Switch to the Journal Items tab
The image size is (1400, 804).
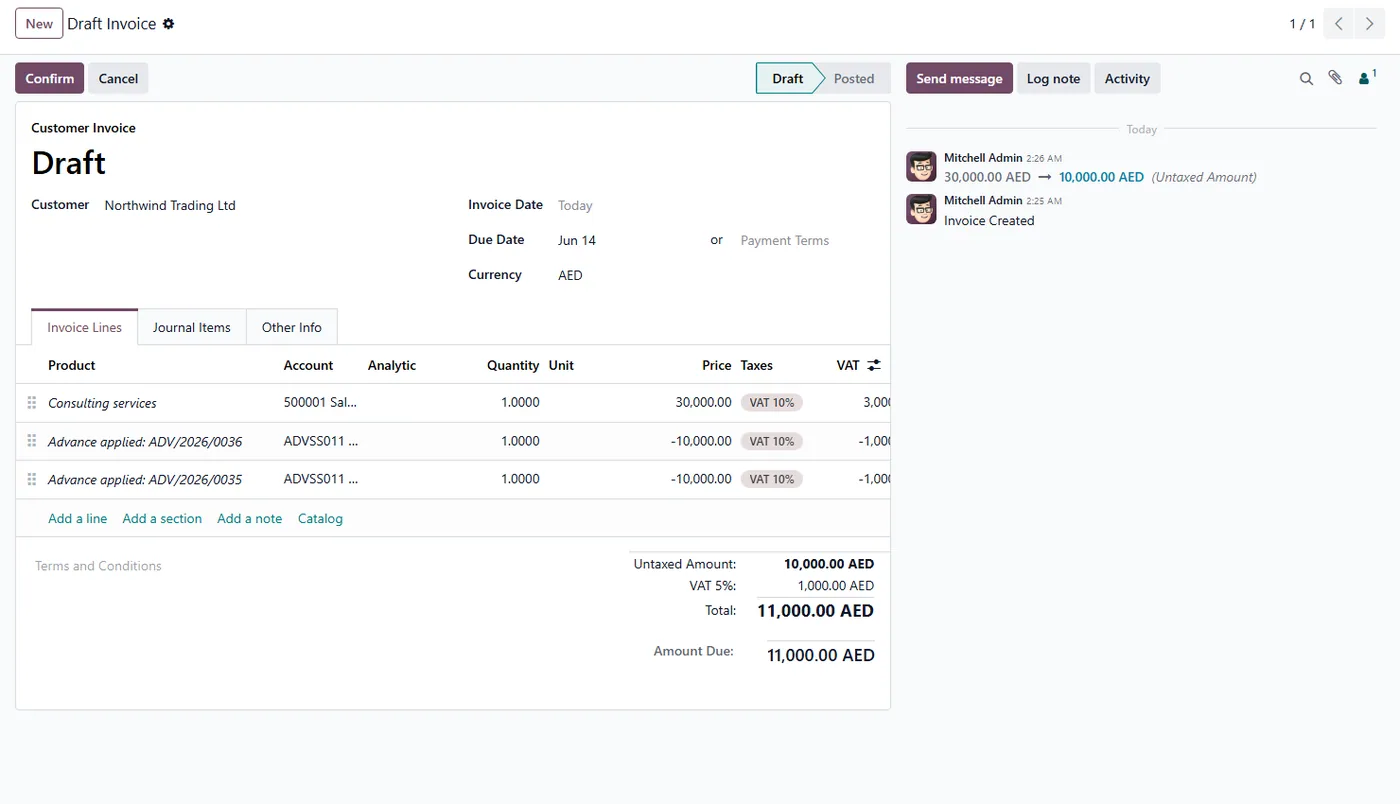pos(192,328)
